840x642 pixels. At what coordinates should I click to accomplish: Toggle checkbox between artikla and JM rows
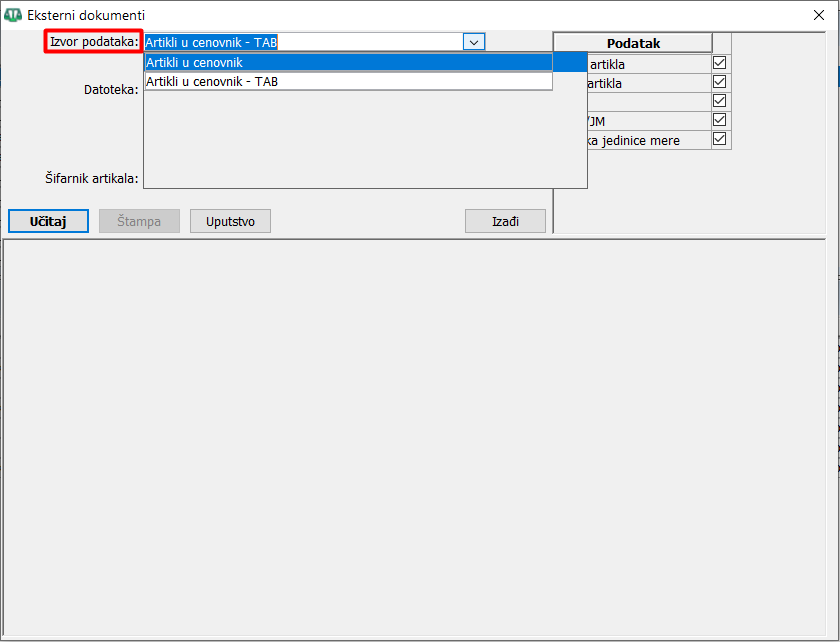[719, 101]
